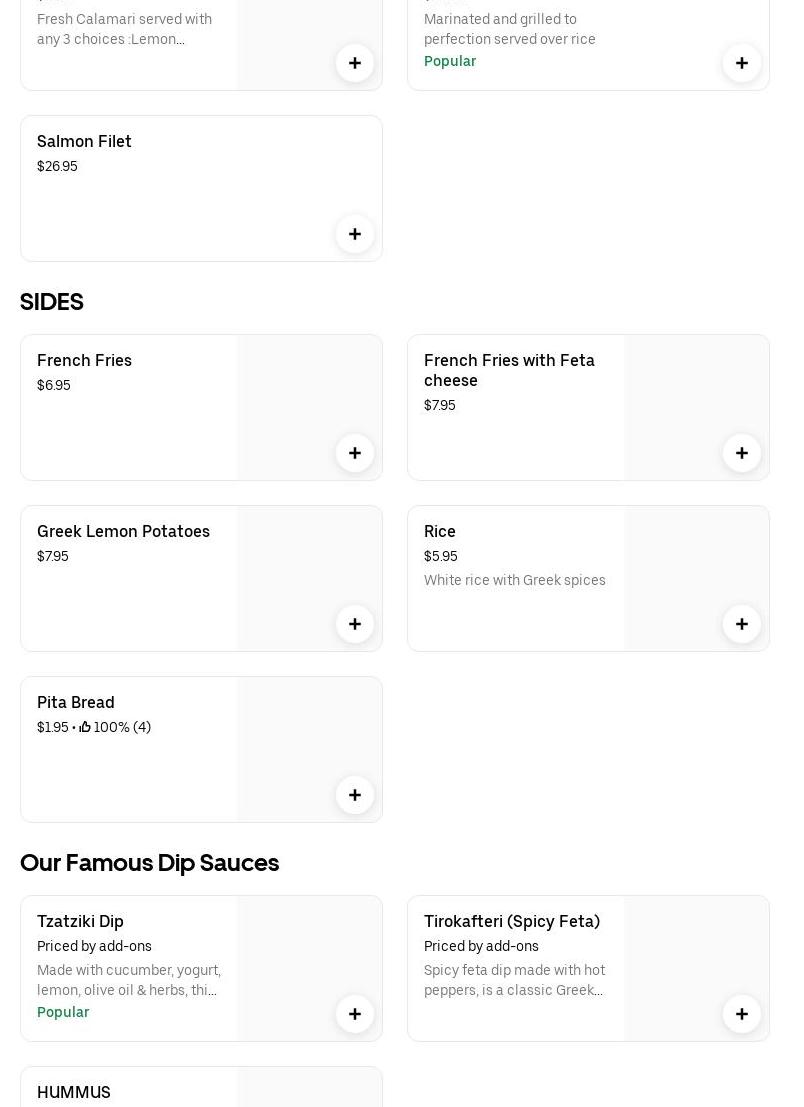Add French Fries with Feta cheese
Screen dimensions: 804x1107
point(742,453)
